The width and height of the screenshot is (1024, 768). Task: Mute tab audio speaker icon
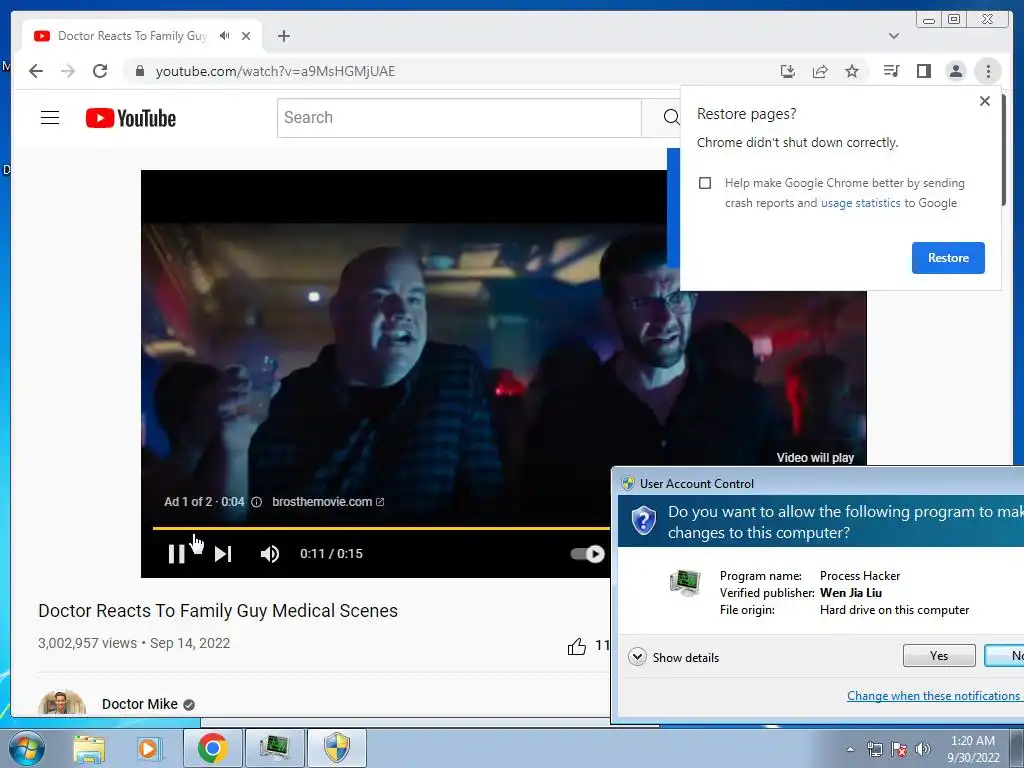click(x=225, y=36)
